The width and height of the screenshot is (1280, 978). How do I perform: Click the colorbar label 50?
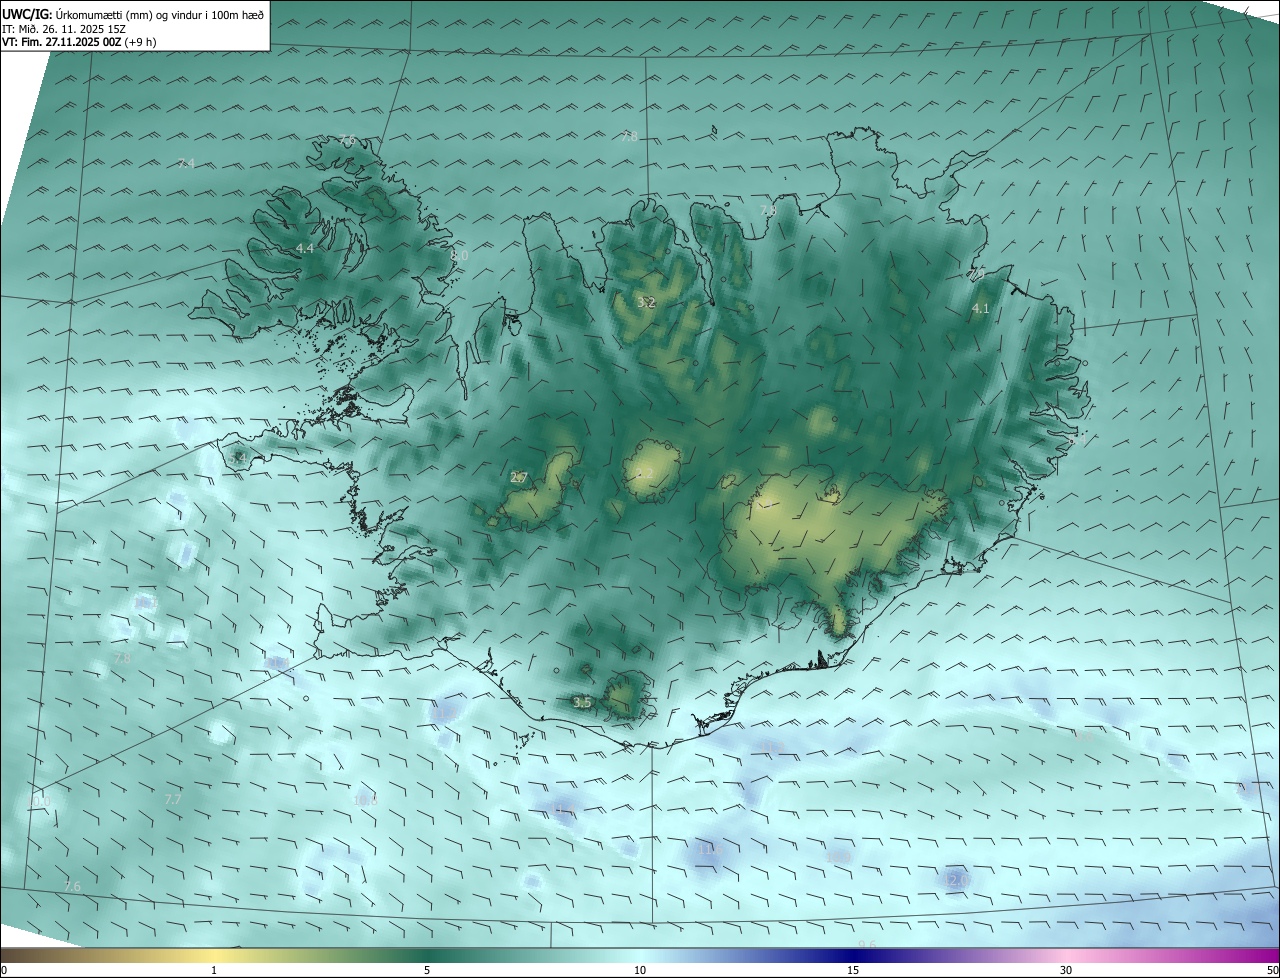coord(1272,971)
